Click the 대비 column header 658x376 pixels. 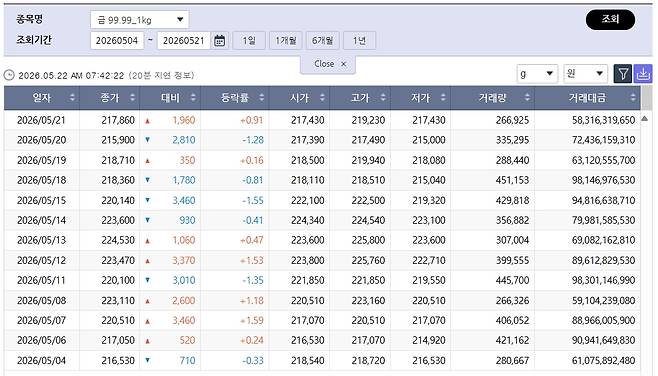coord(170,98)
